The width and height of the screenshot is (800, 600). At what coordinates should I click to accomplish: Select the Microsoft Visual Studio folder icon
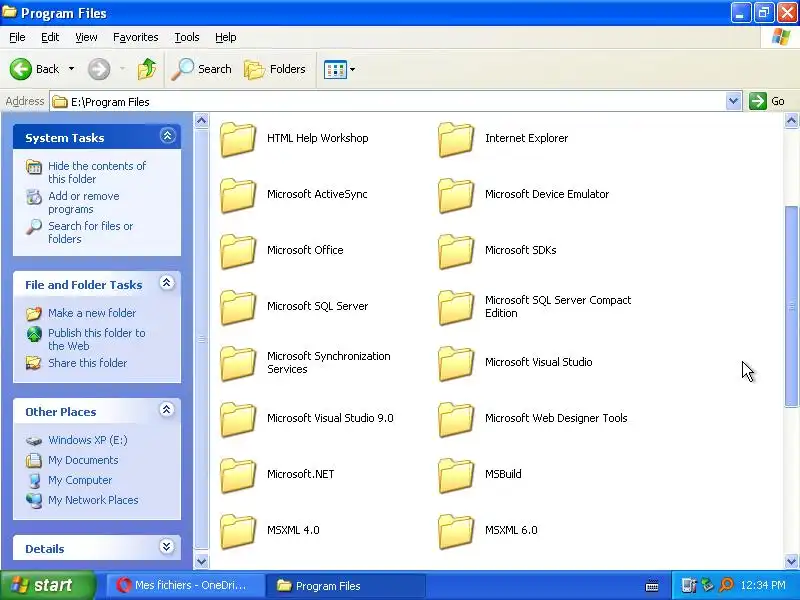(456, 363)
